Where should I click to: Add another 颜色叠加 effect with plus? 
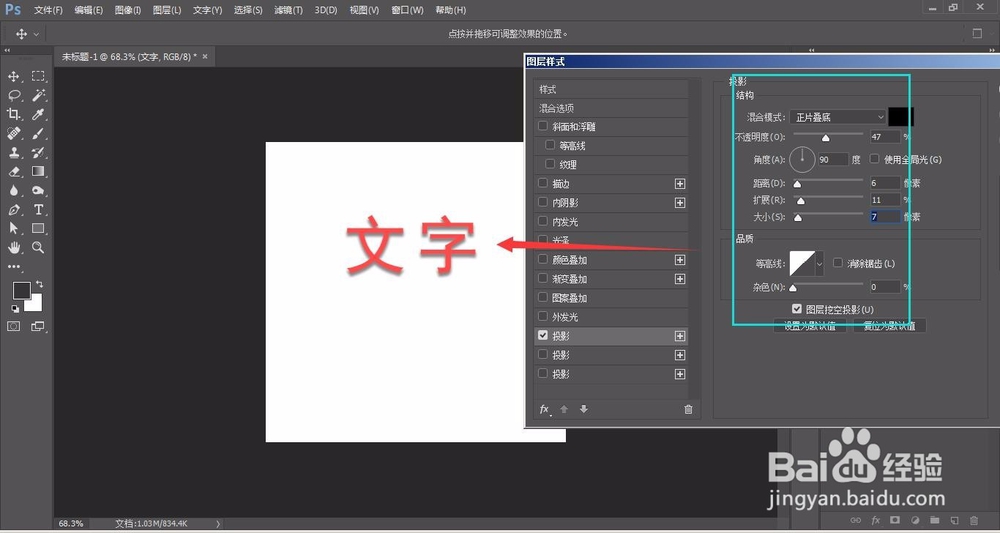(x=680, y=260)
